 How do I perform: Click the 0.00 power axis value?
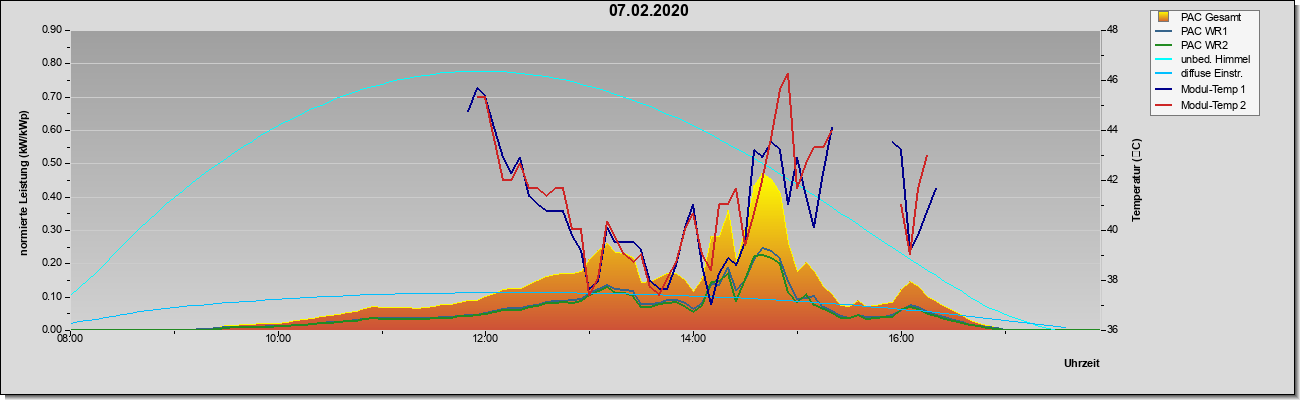pos(51,329)
